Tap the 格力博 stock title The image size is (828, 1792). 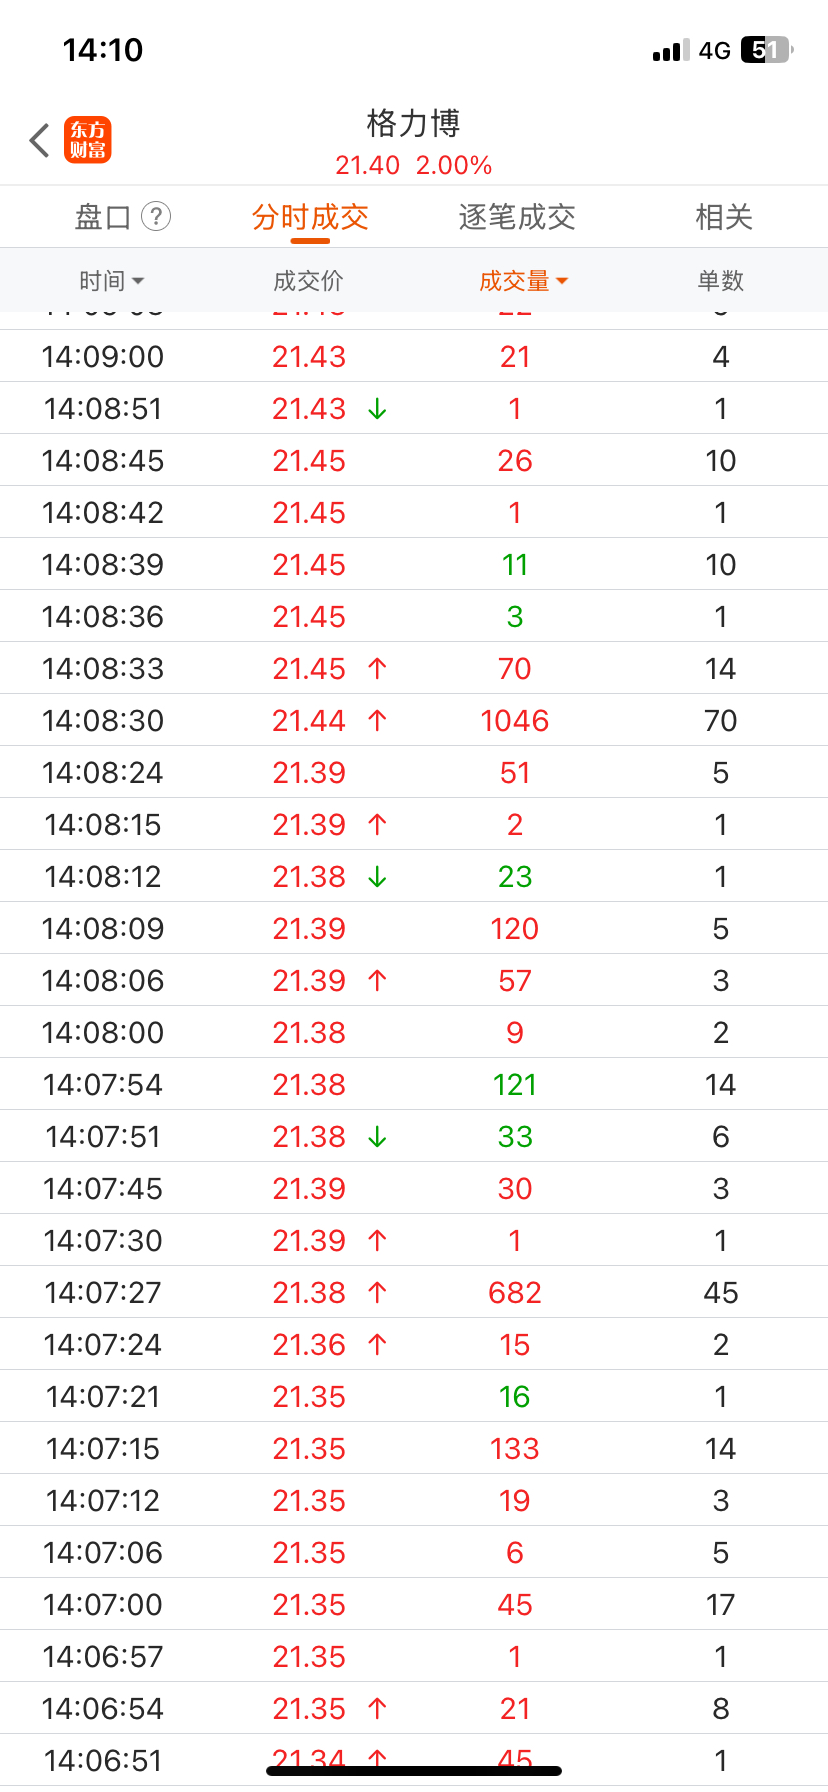413,124
